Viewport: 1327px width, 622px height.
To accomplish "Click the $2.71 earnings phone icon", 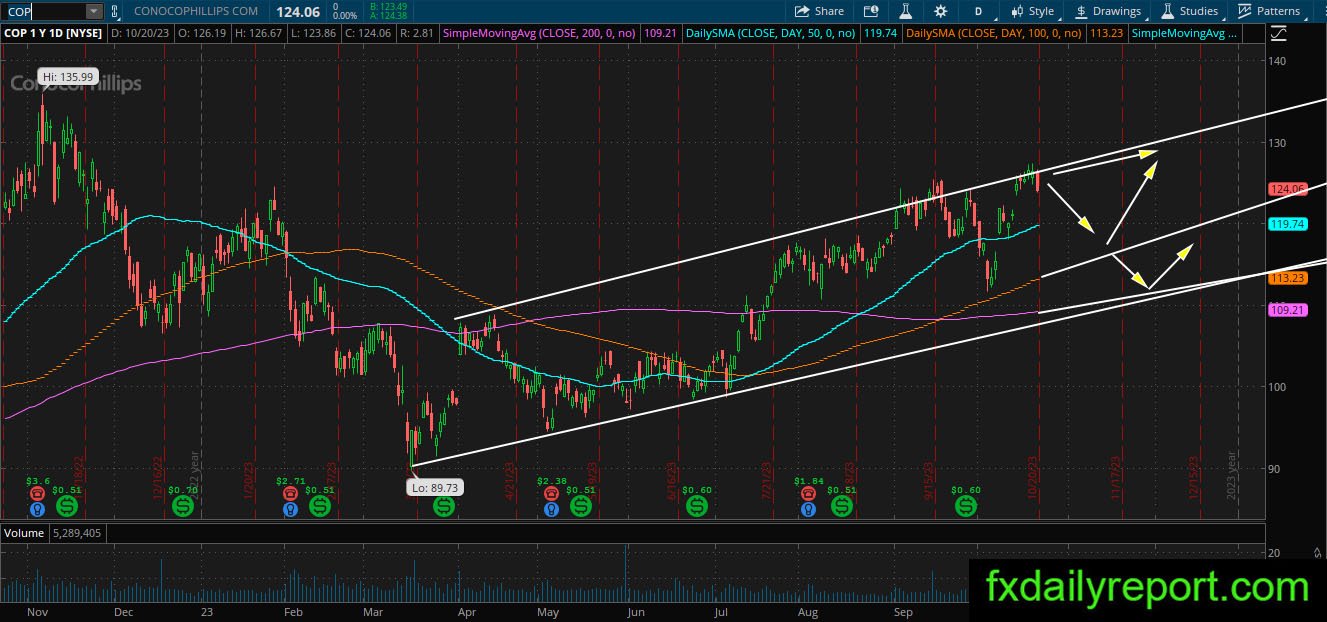I will 290,492.
